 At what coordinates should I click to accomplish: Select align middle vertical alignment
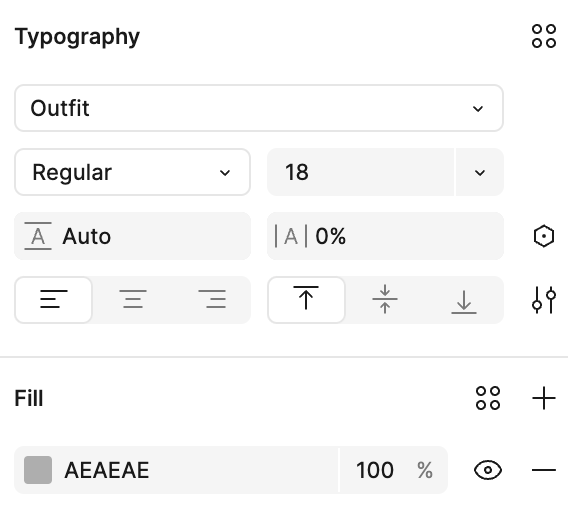coord(385,300)
